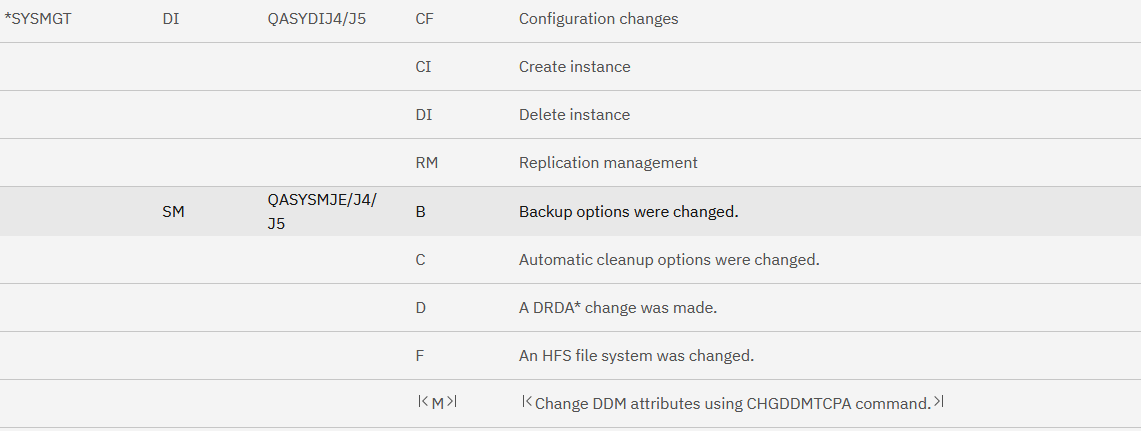Click the end-of-change marker after M

tap(452, 402)
